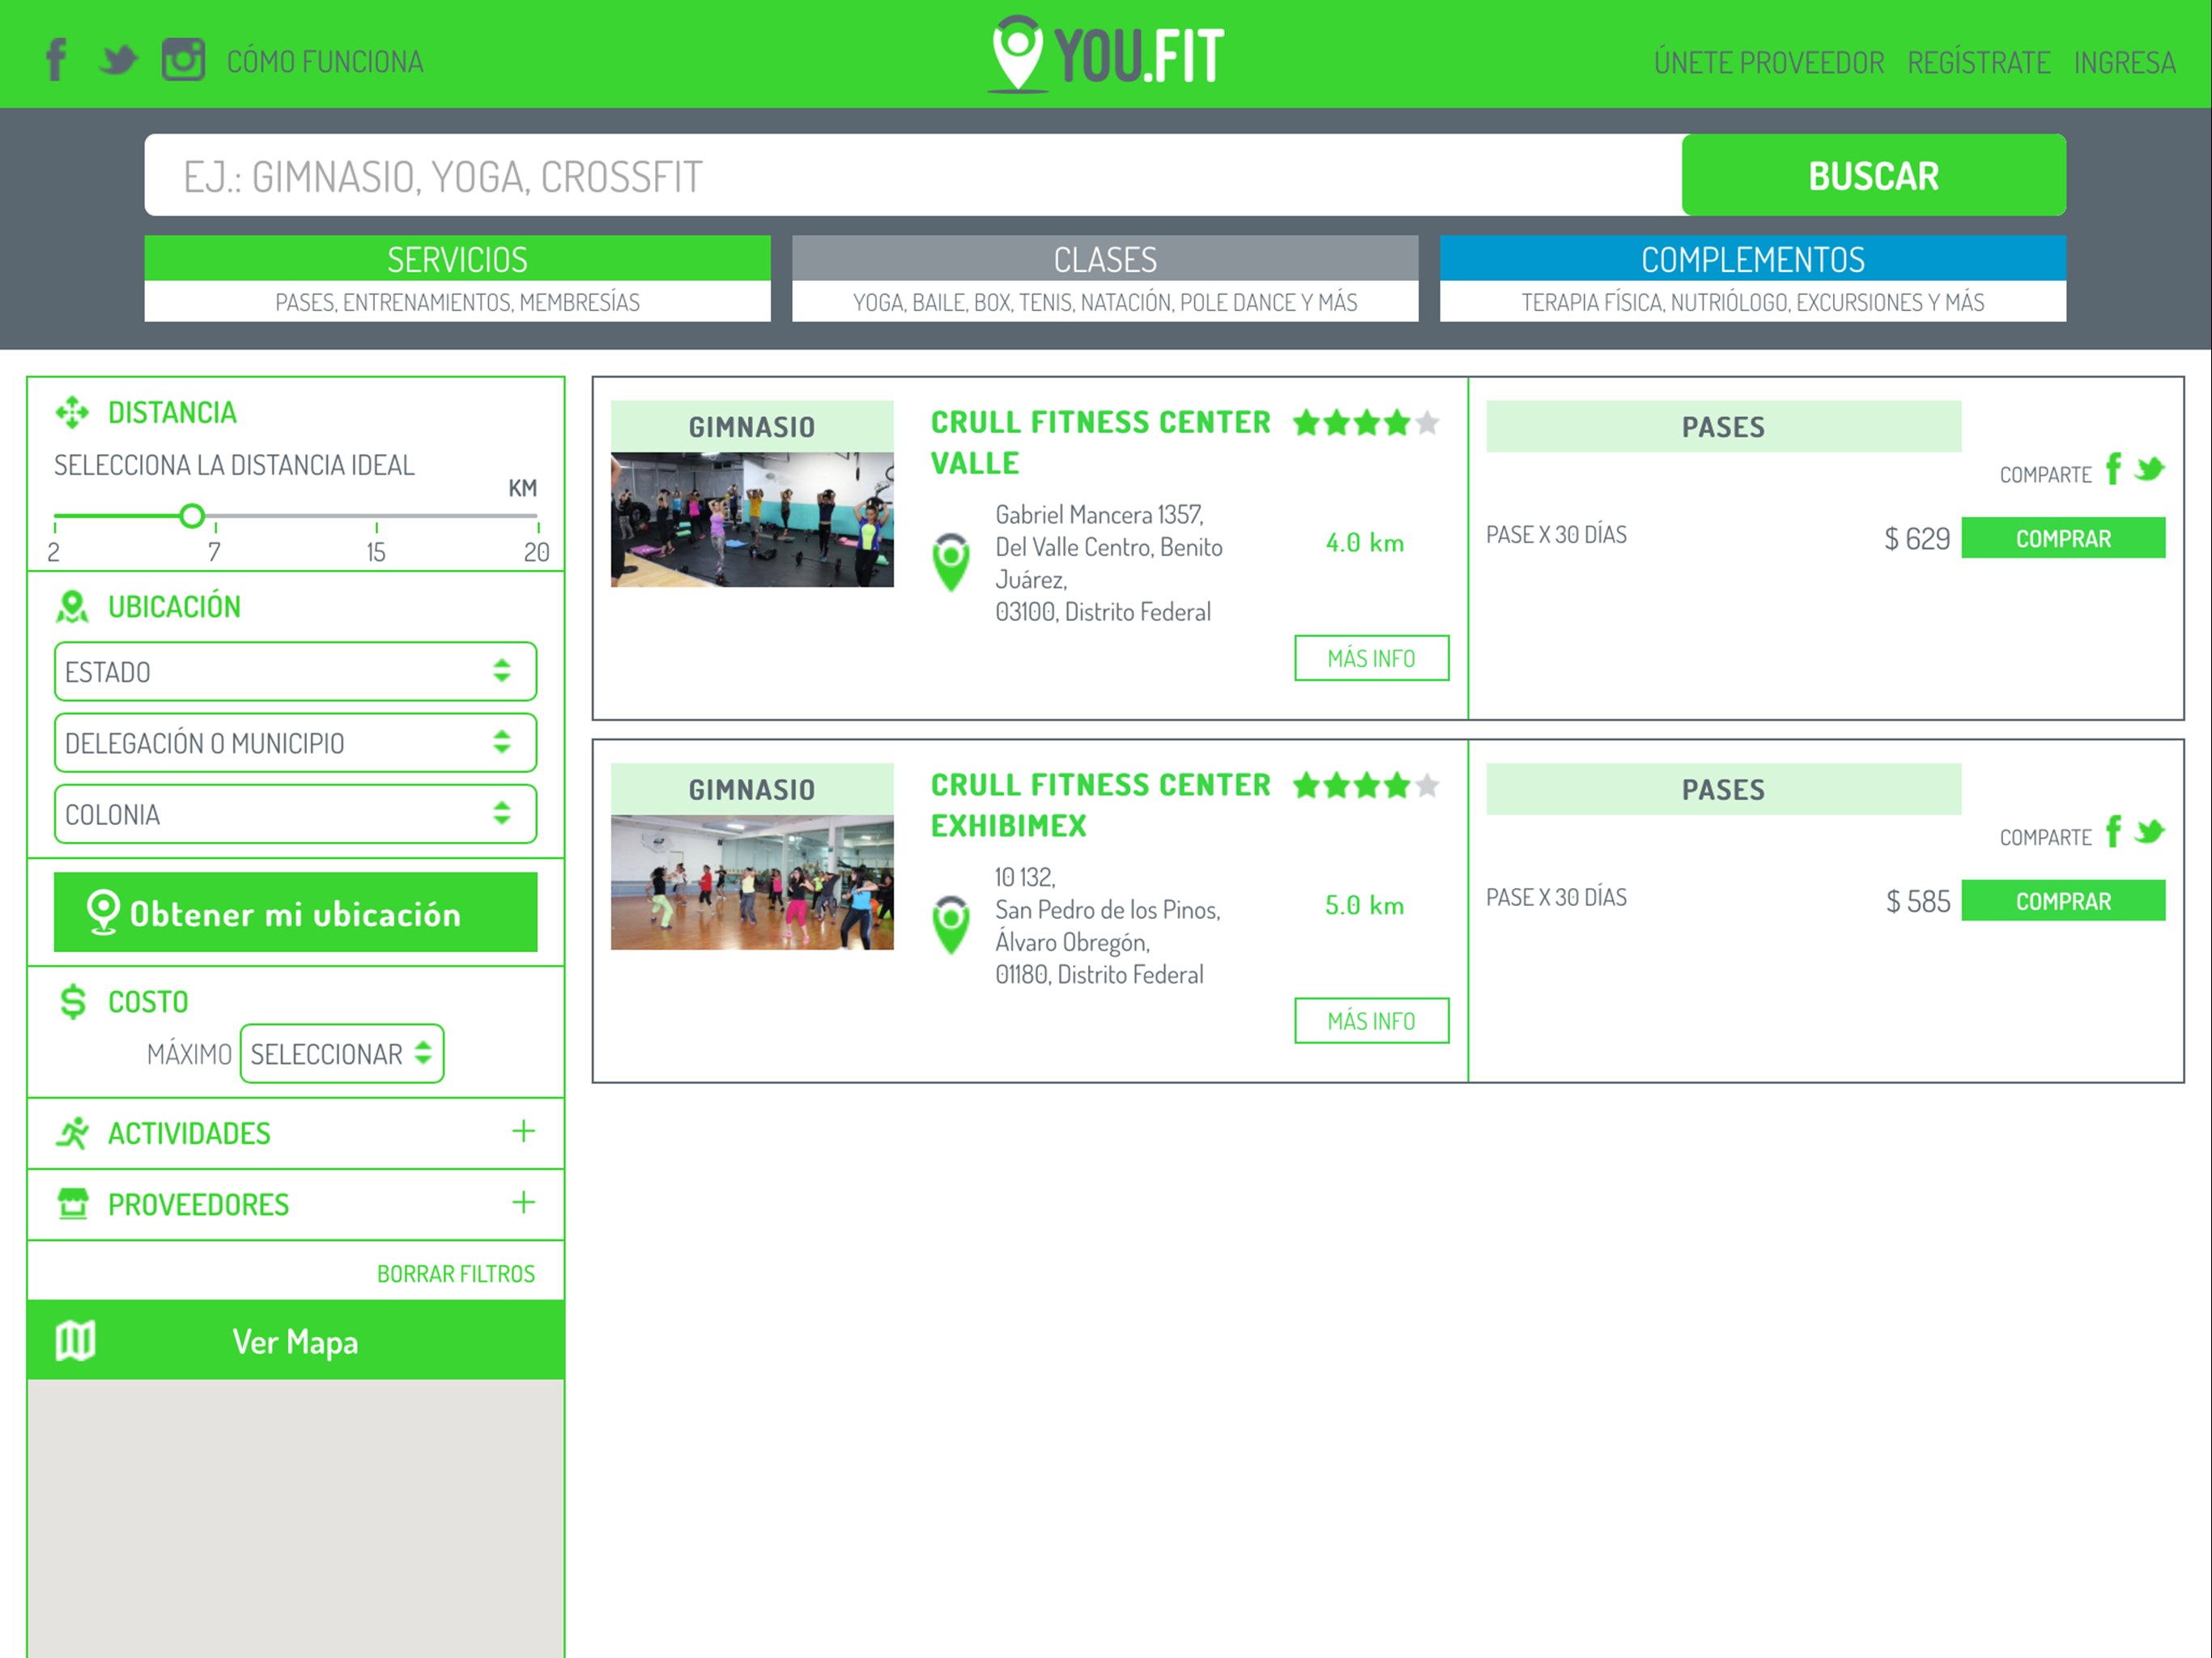Click the location pin on Crull Valle address
This screenshot has height=1658, width=2212.
click(x=951, y=562)
